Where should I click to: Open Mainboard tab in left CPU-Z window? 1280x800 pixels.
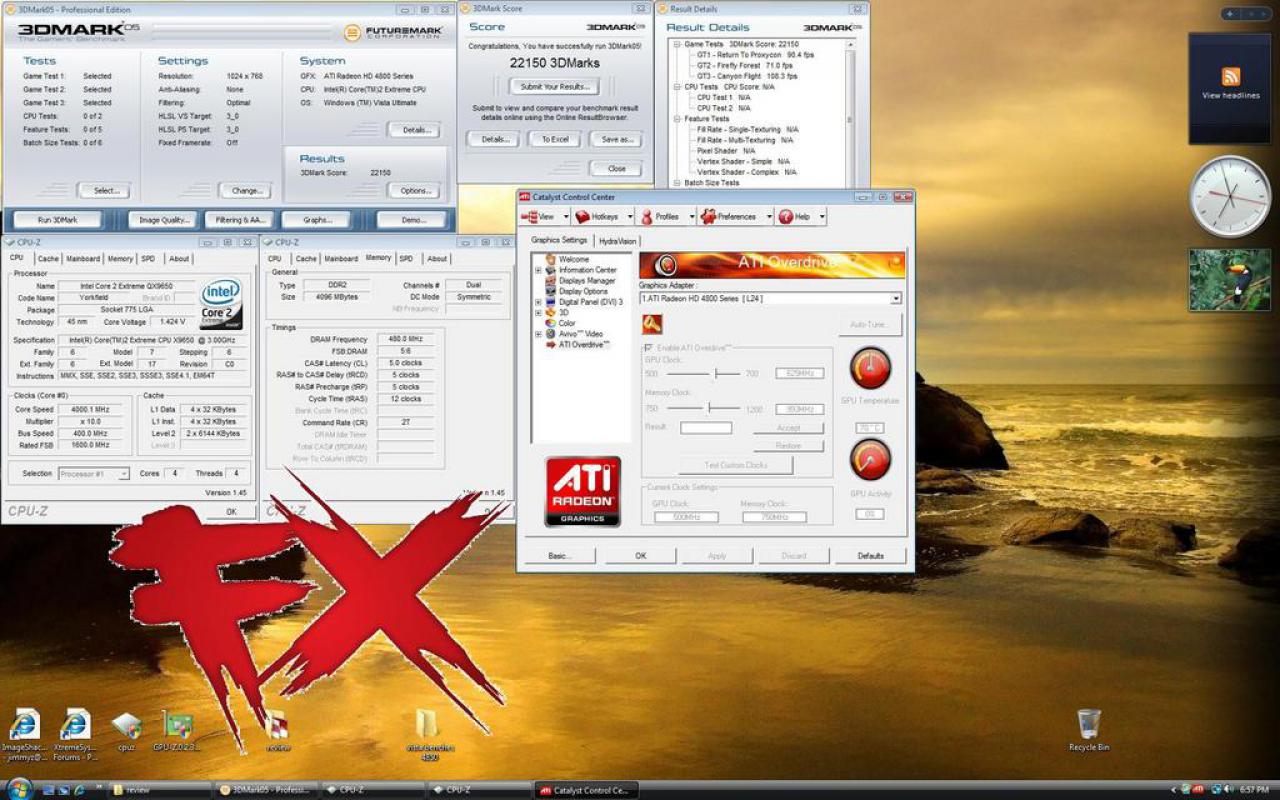pos(83,259)
